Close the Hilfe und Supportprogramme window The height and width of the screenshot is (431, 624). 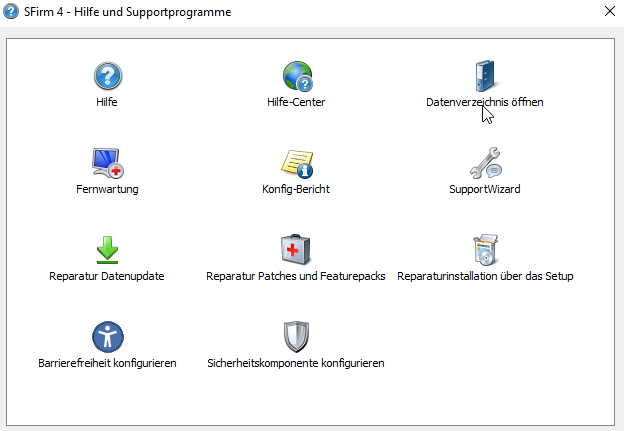[x=609, y=12]
